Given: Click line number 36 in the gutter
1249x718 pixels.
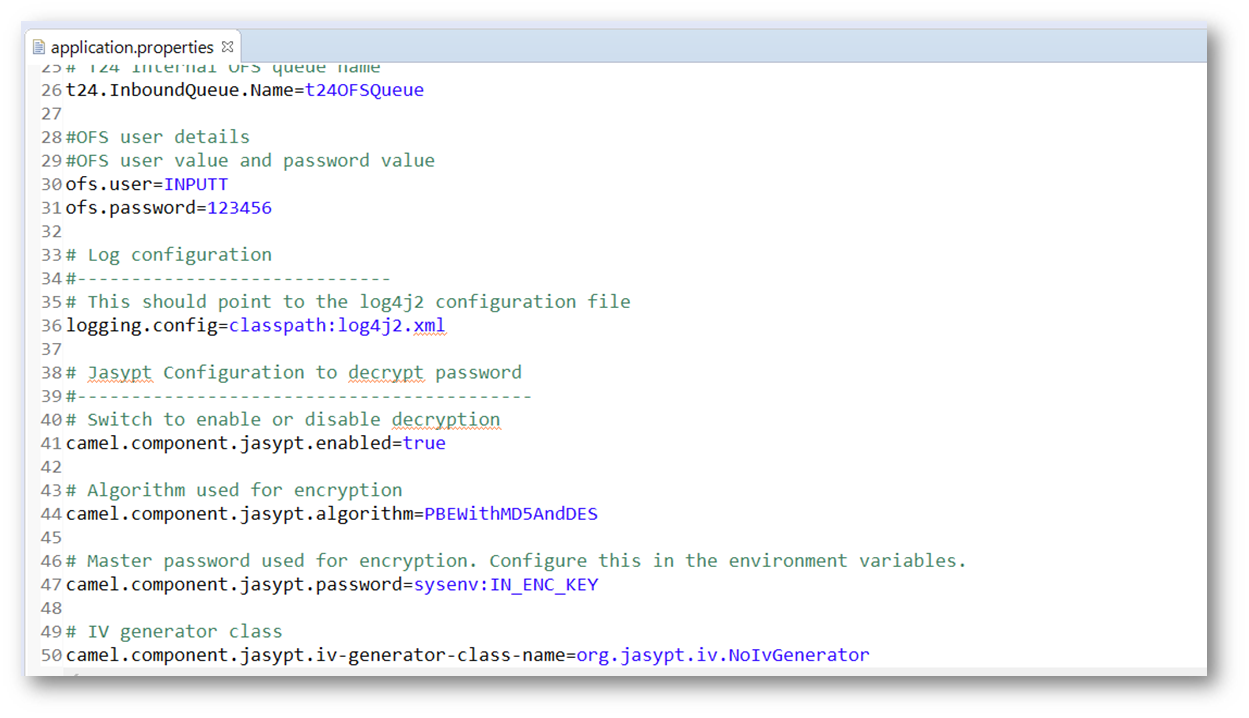Looking at the screenshot, I should coord(51,325).
